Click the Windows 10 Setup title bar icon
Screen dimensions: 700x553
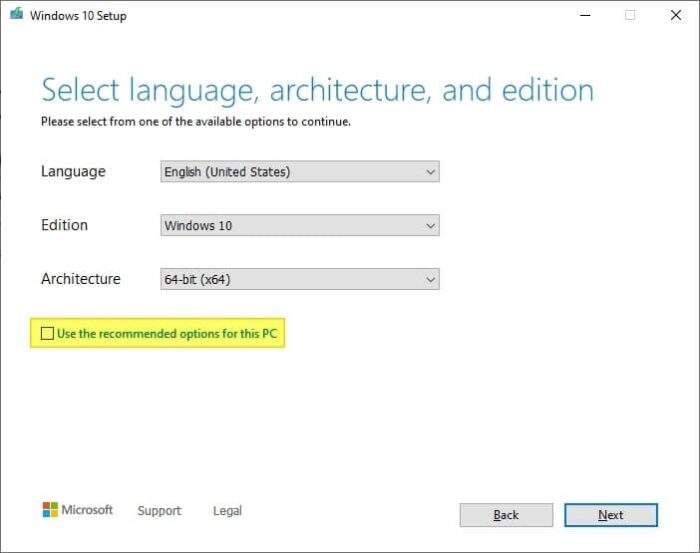point(17,14)
